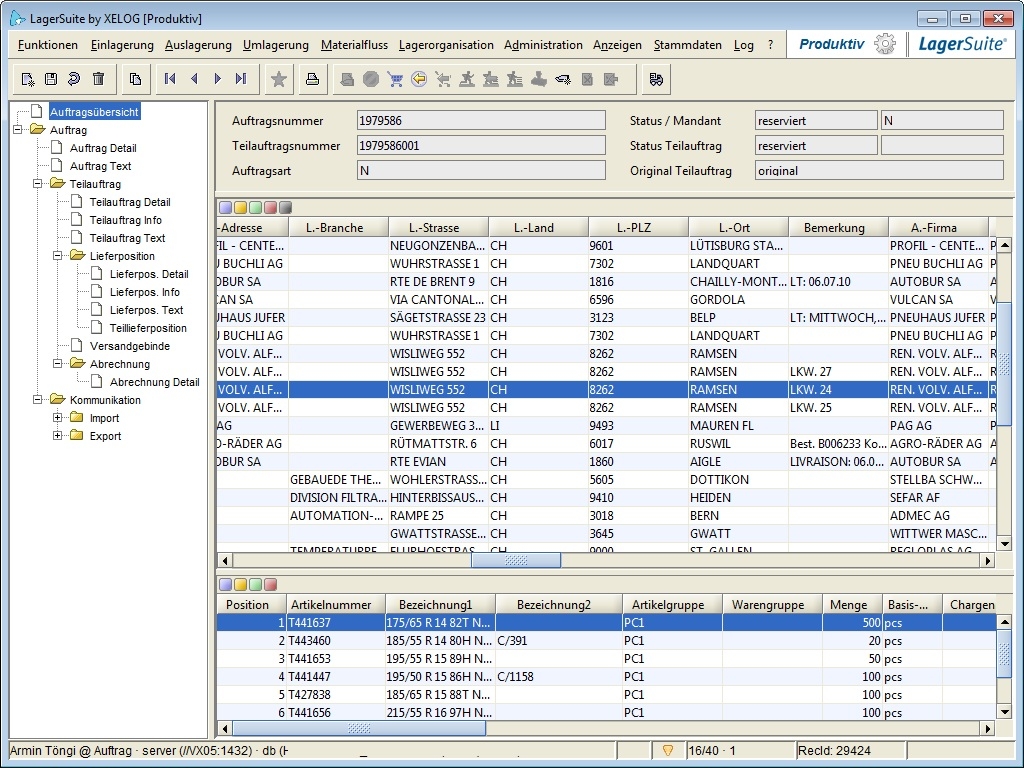
Task: Sort by the Artikelgruppe column header
Action: pos(672,605)
